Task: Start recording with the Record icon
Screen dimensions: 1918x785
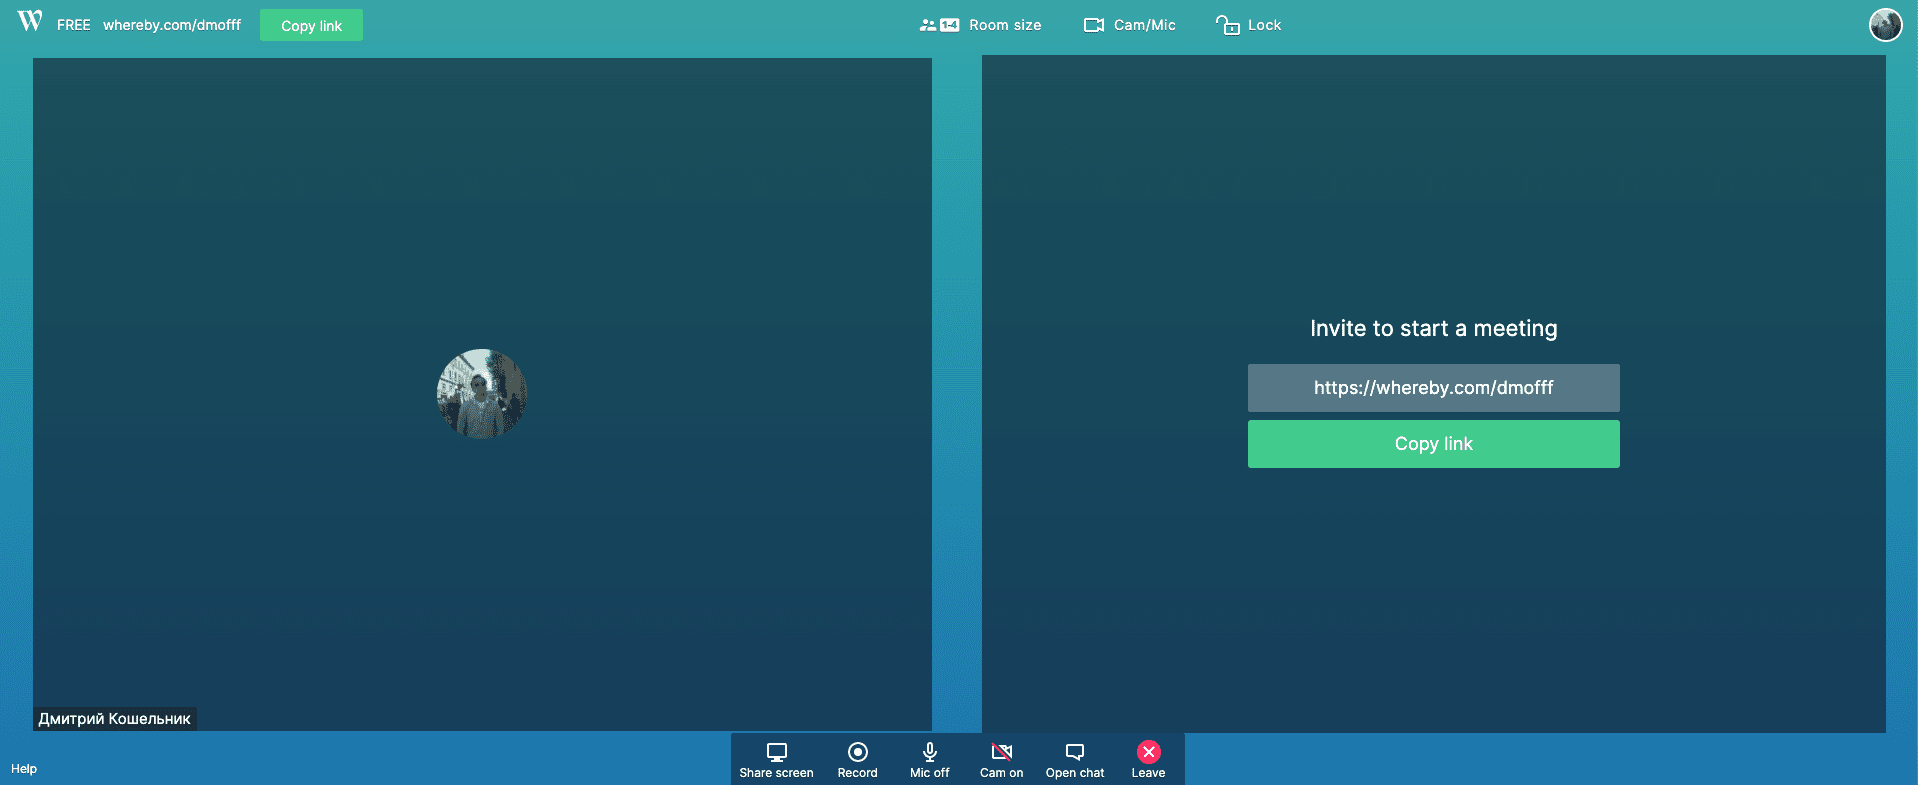Action: (x=857, y=752)
